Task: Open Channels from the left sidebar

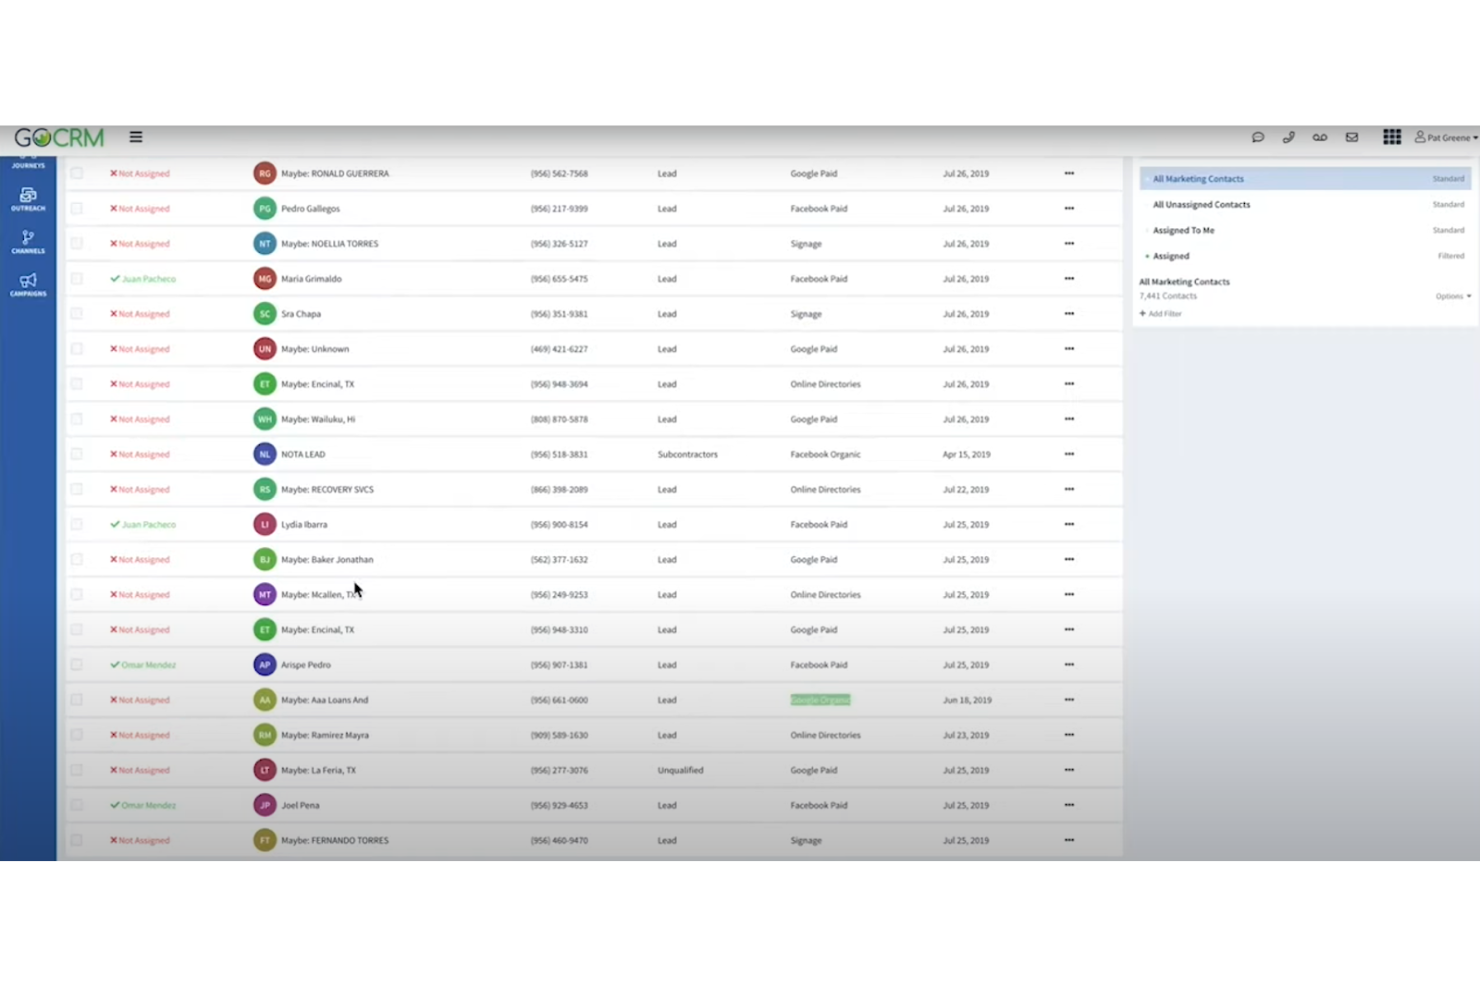Action: pyautogui.click(x=28, y=241)
